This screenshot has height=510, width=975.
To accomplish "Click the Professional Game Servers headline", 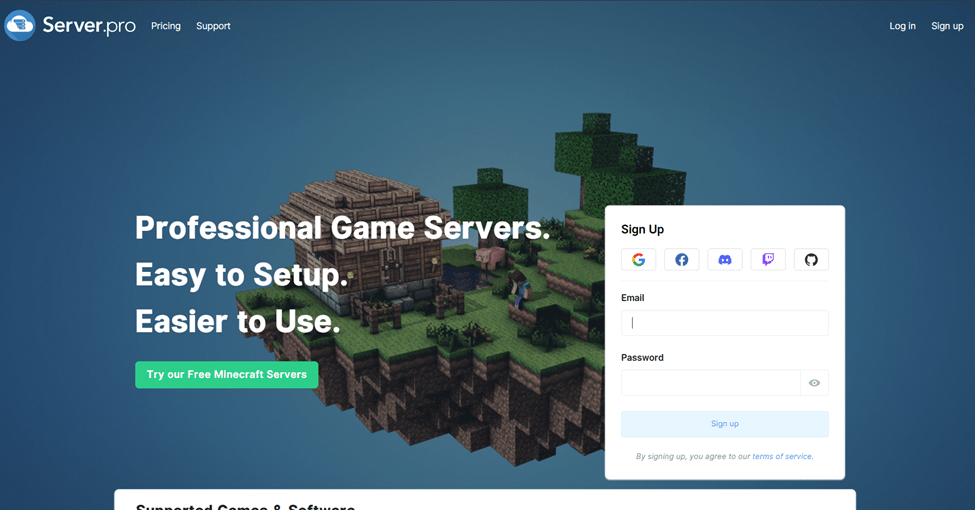I will pyautogui.click(x=342, y=228).
